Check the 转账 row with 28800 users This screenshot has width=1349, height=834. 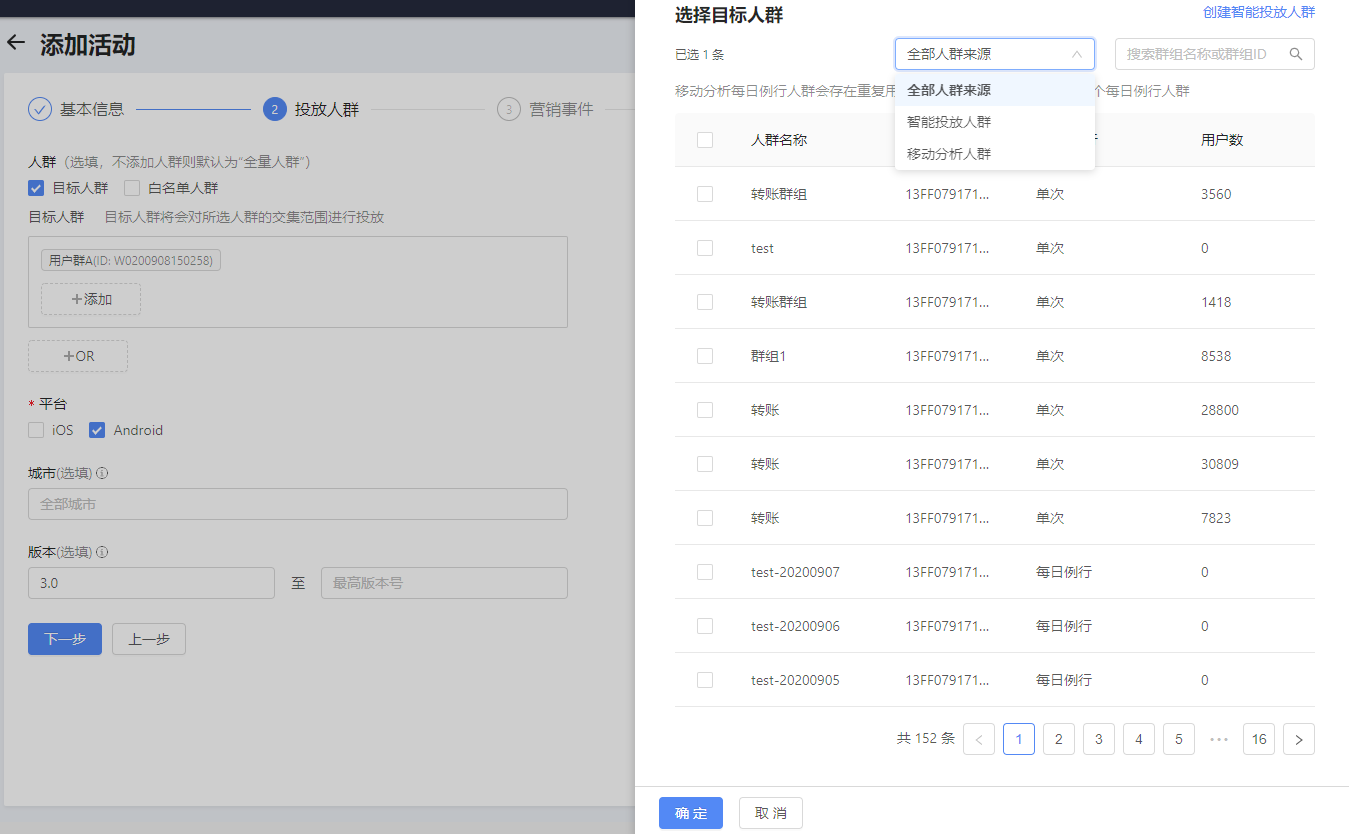pyautogui.click(x=705, y=410)
